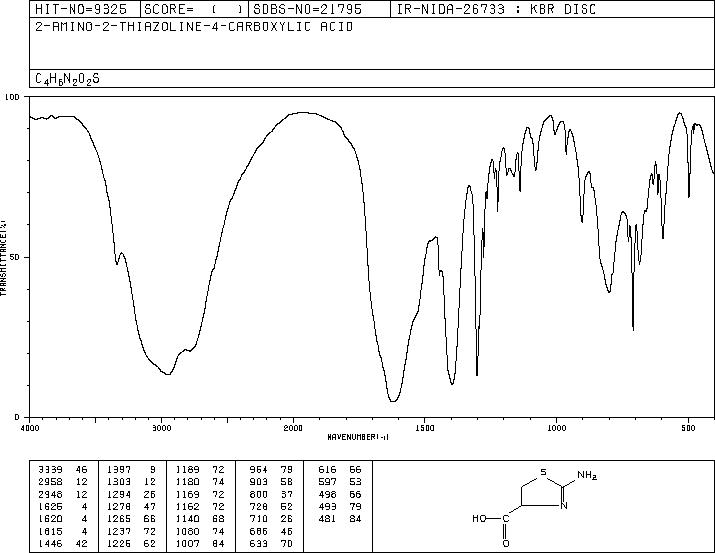715x553 pixels.
Task: Click the chemical structure drawing thumbnail
Action: coord(534,506)
